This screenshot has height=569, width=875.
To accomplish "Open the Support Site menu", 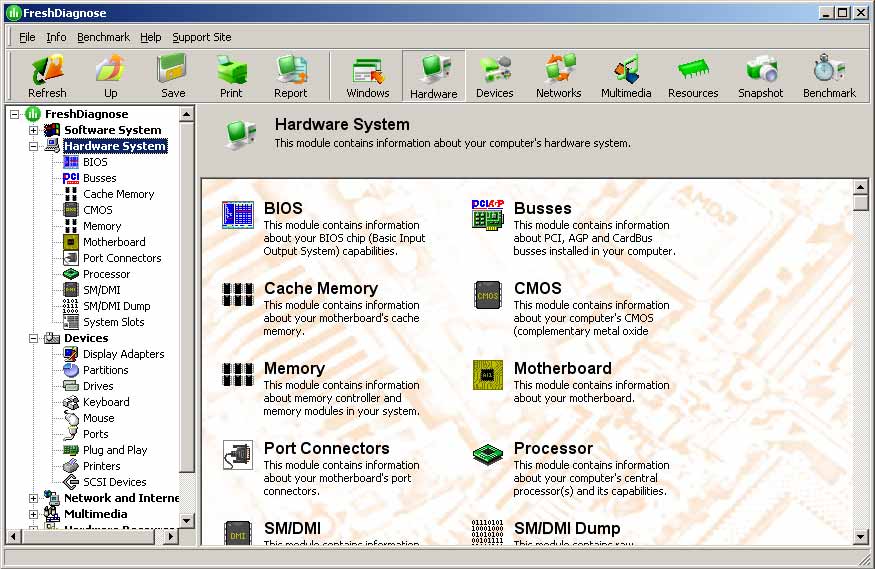I will (x=201, y=37).
